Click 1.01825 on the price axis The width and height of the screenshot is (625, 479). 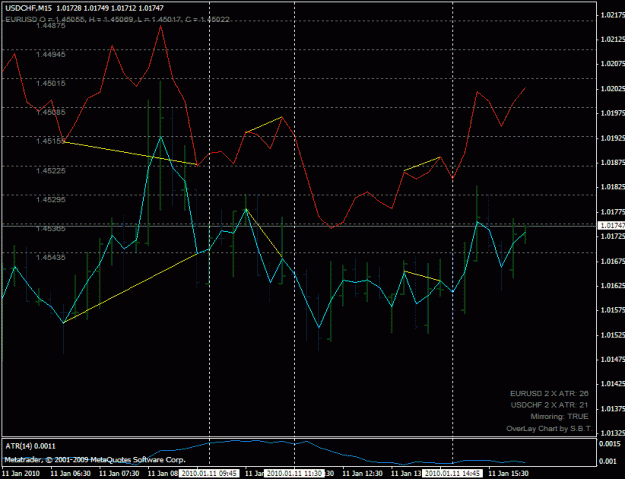click(613, 187)
